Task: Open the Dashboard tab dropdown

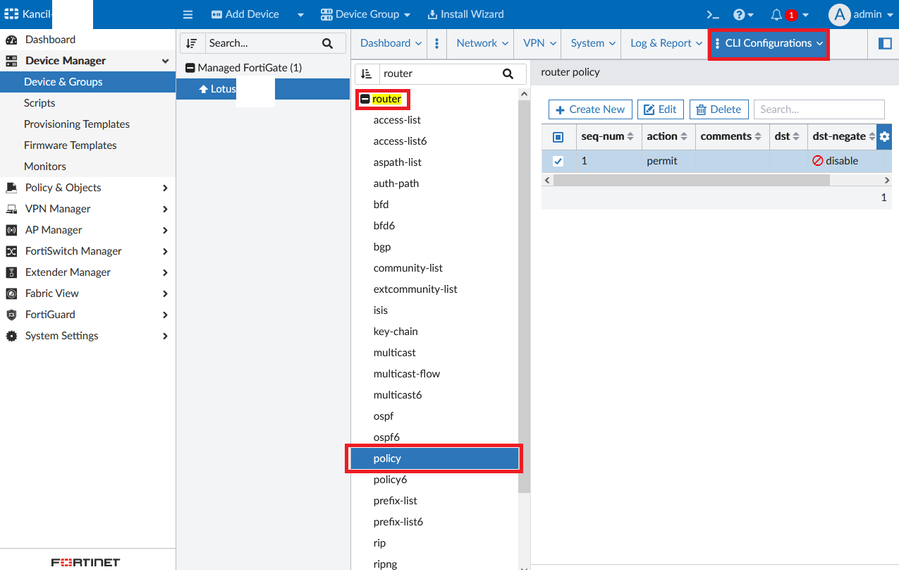Action: click(x=390, y=43)
